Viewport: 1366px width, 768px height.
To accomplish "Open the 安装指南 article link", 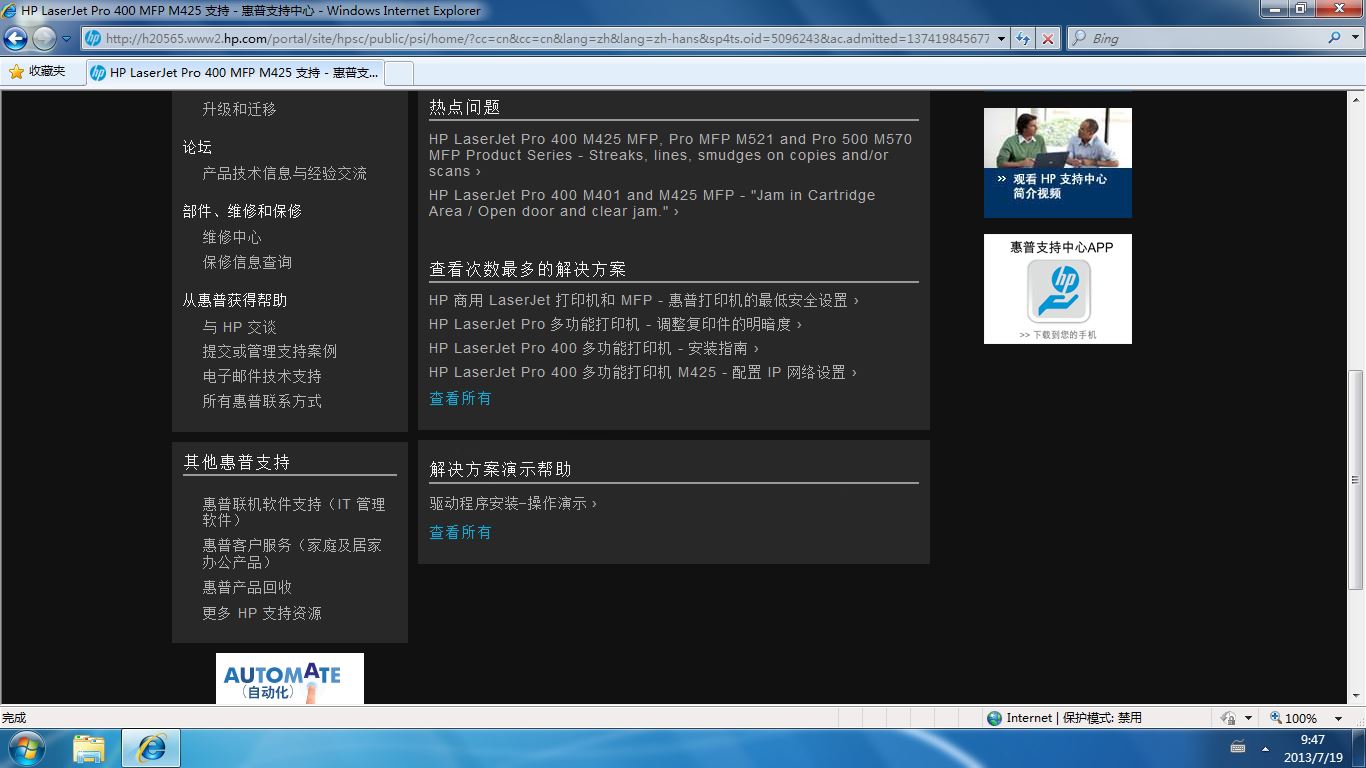I will [594, 348].
